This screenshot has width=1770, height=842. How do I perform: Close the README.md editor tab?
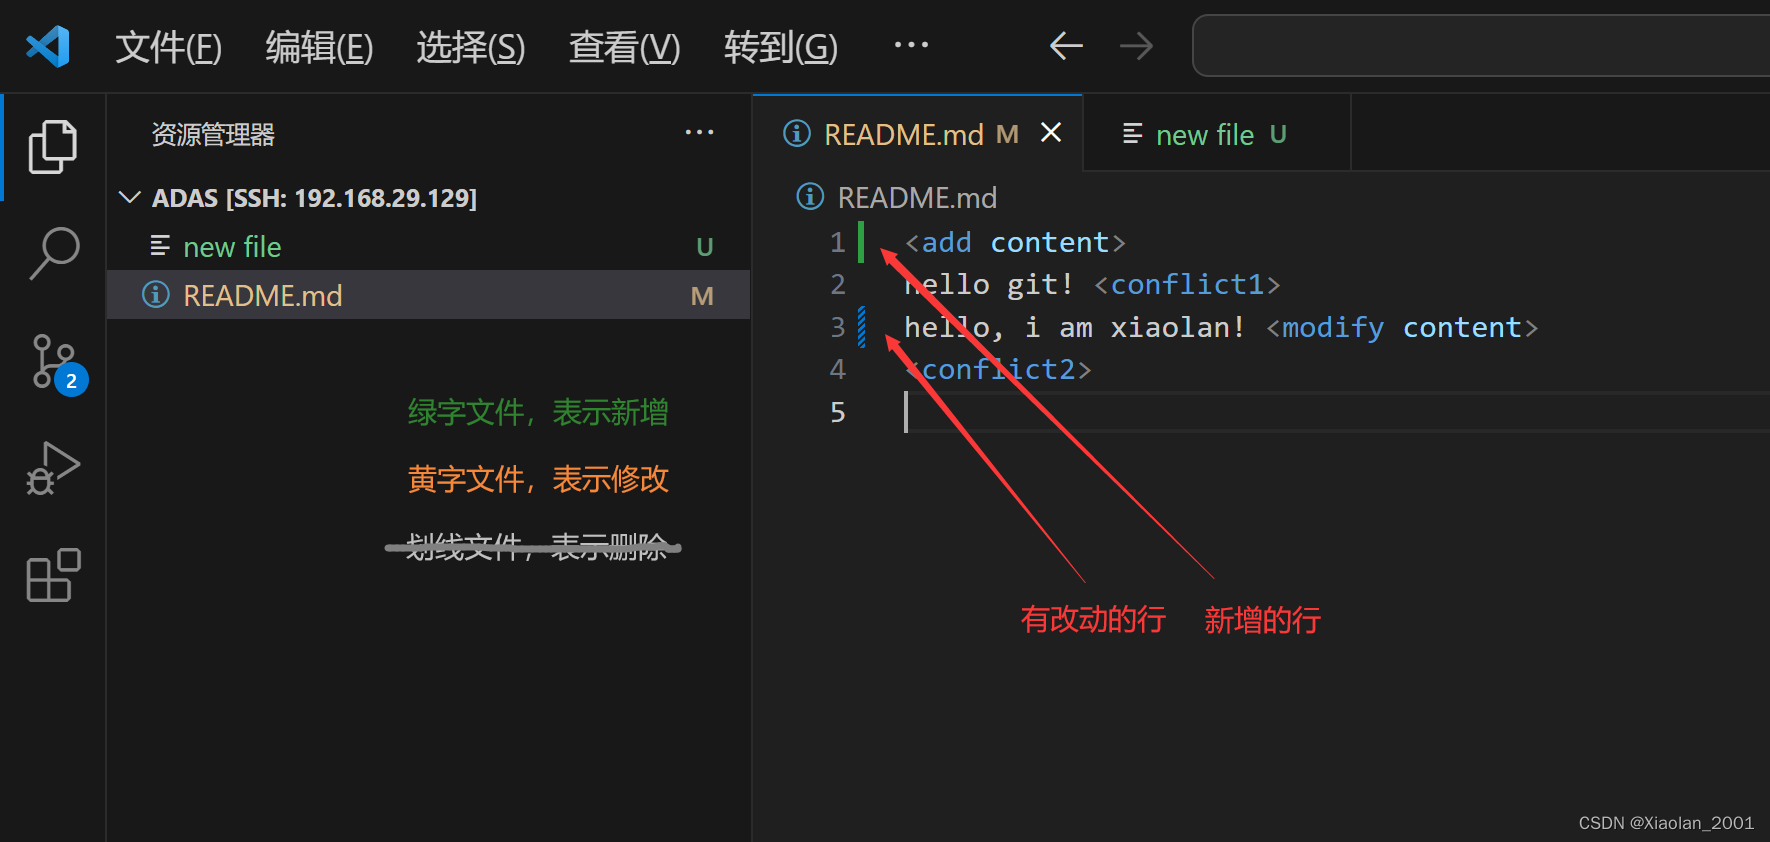[1051, 133]
